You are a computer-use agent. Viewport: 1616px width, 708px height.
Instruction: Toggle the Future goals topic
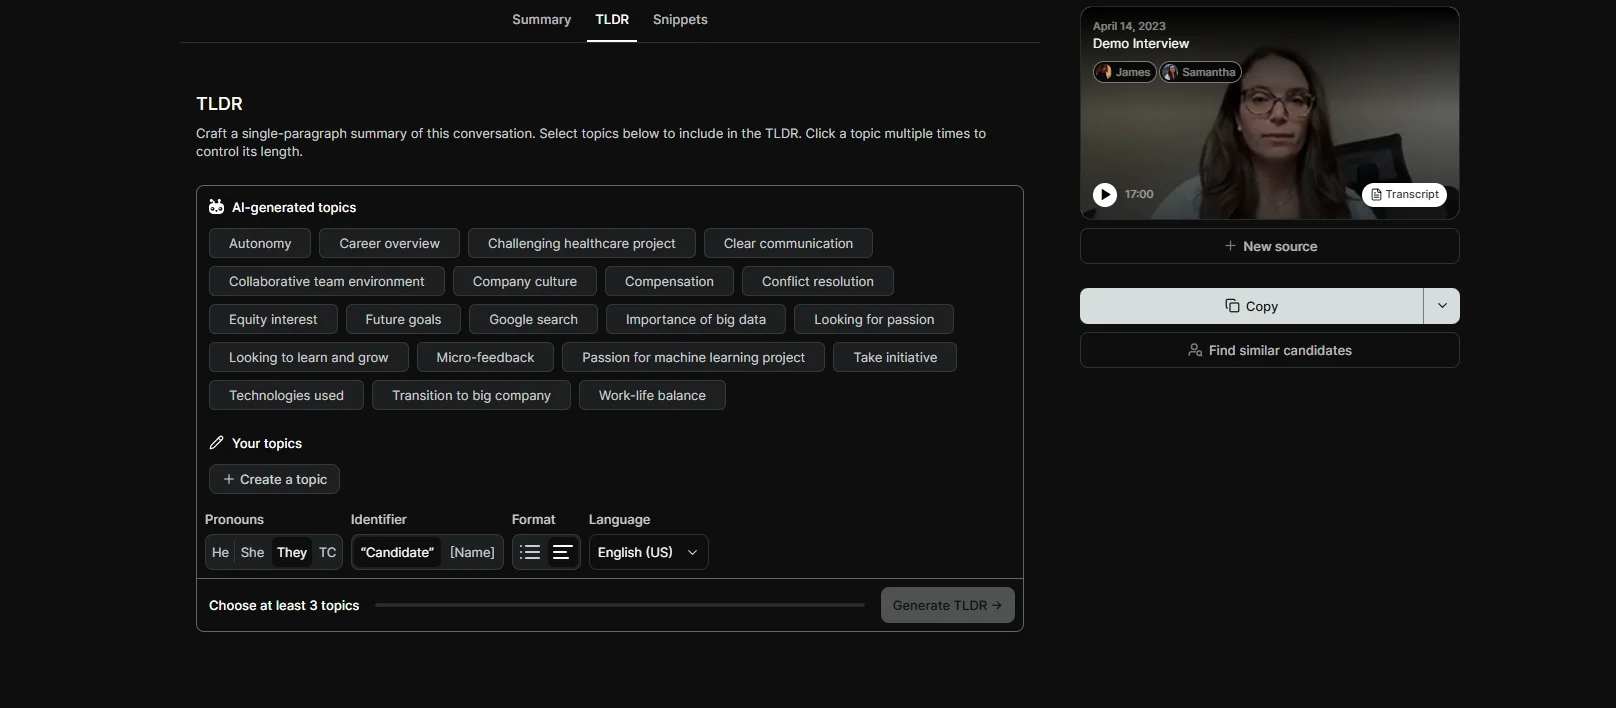click(x=403, y=319)
